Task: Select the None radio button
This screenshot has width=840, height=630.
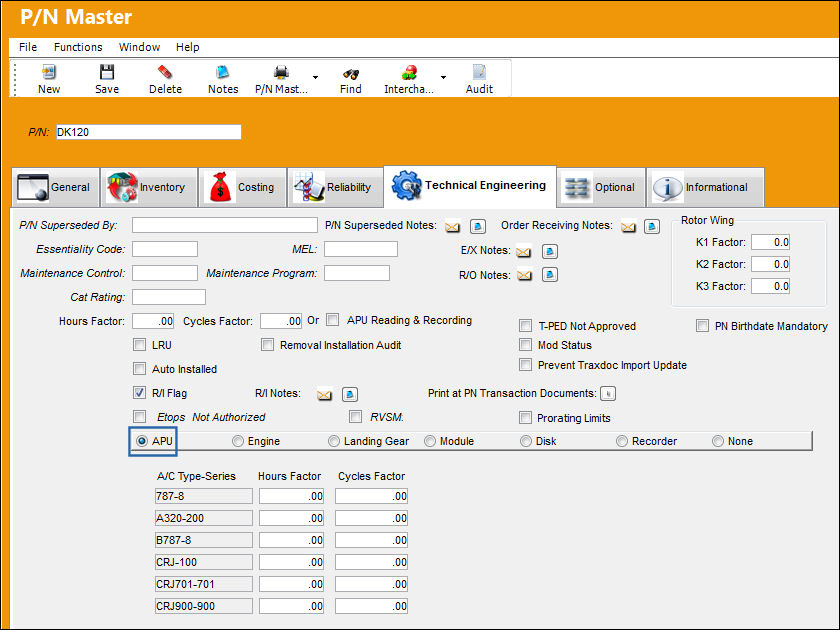Action: [718, 441]
